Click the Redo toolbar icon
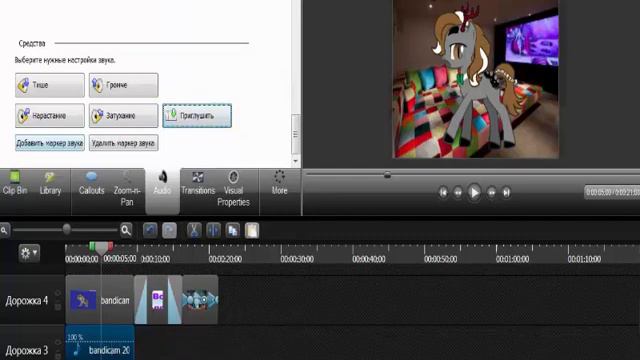 coord(169,230)
